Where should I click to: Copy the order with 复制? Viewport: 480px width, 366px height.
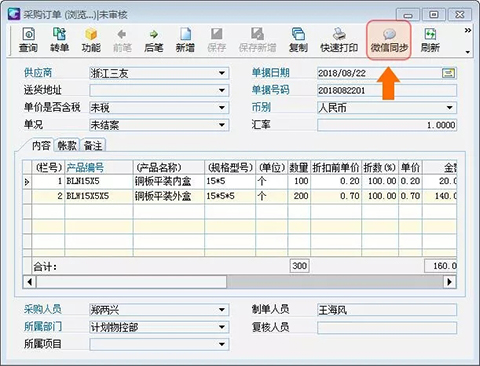point(298,40)
